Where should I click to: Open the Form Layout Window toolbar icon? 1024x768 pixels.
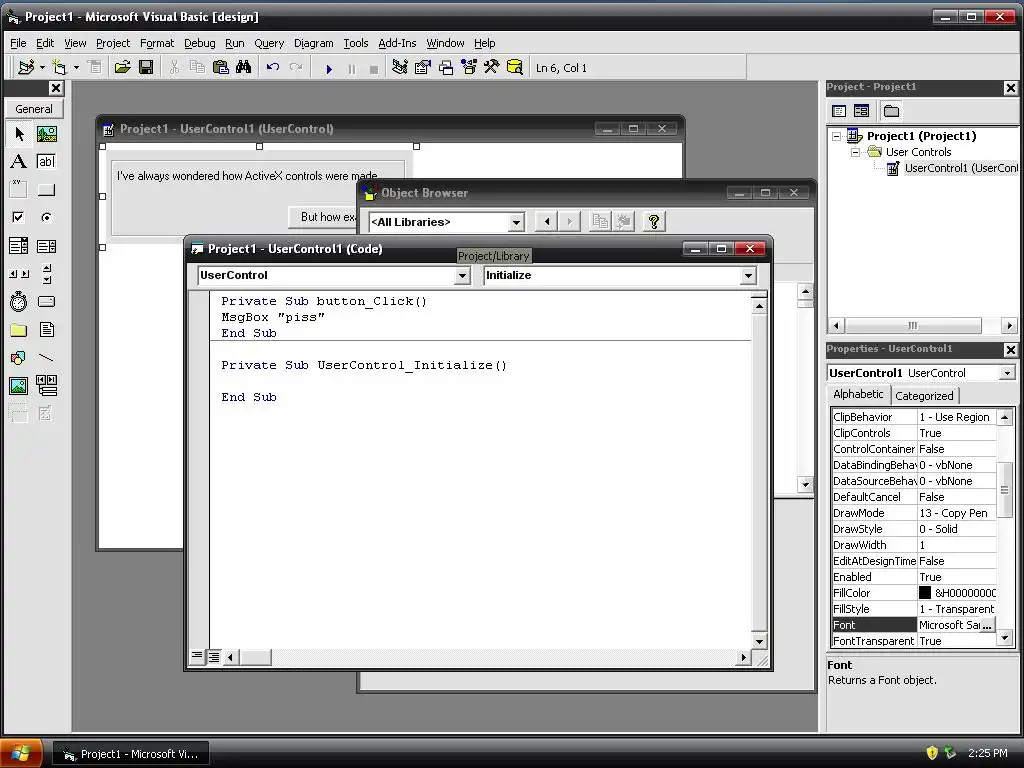point(446,67)
